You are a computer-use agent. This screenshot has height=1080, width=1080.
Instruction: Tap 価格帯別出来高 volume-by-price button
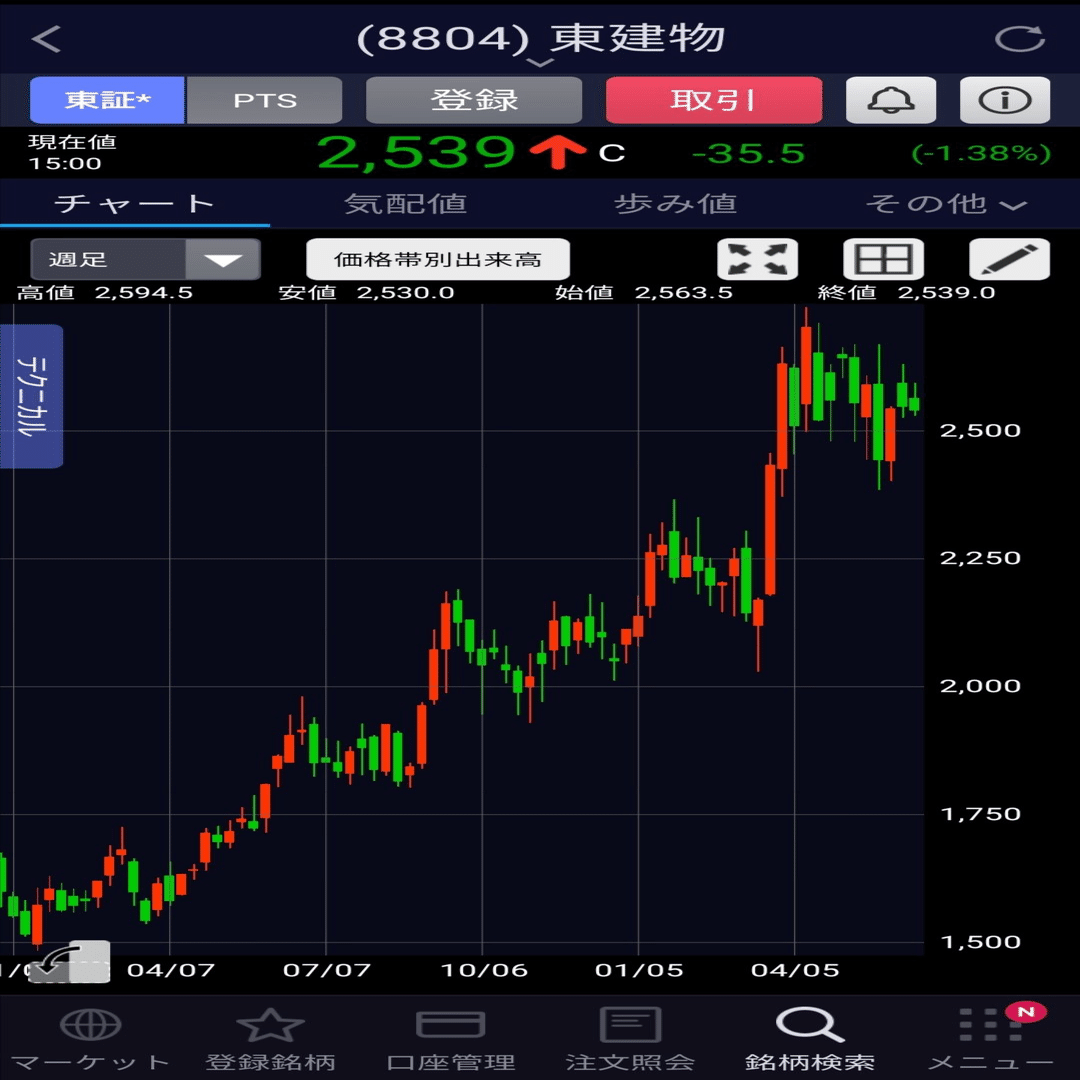[438, 260]
